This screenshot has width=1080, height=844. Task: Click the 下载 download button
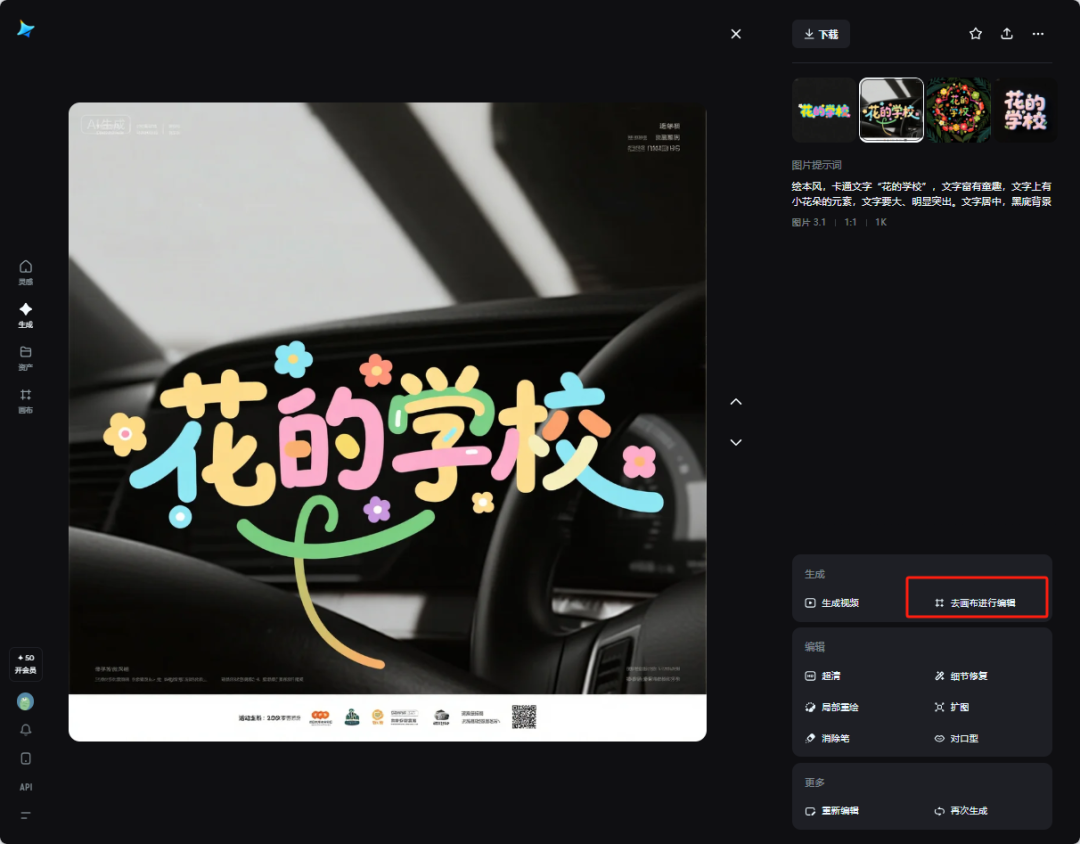(x=821, y=34)
